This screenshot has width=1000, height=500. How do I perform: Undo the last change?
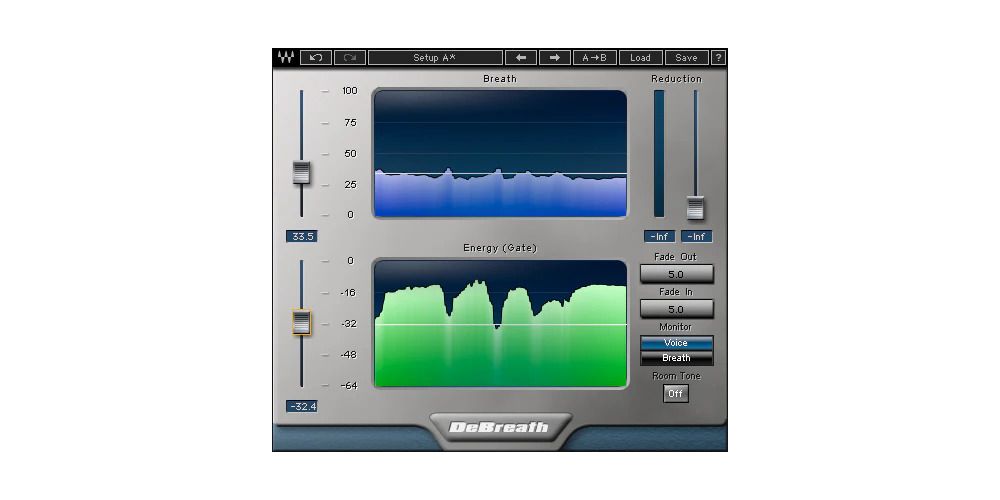[316, 57]
